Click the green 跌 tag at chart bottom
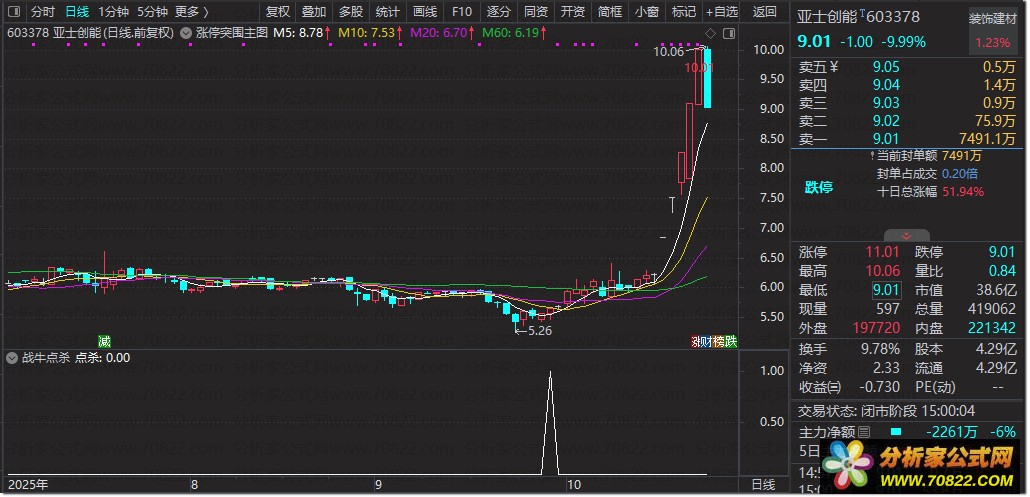This screenshot has width=1030, height=497. 731,341
